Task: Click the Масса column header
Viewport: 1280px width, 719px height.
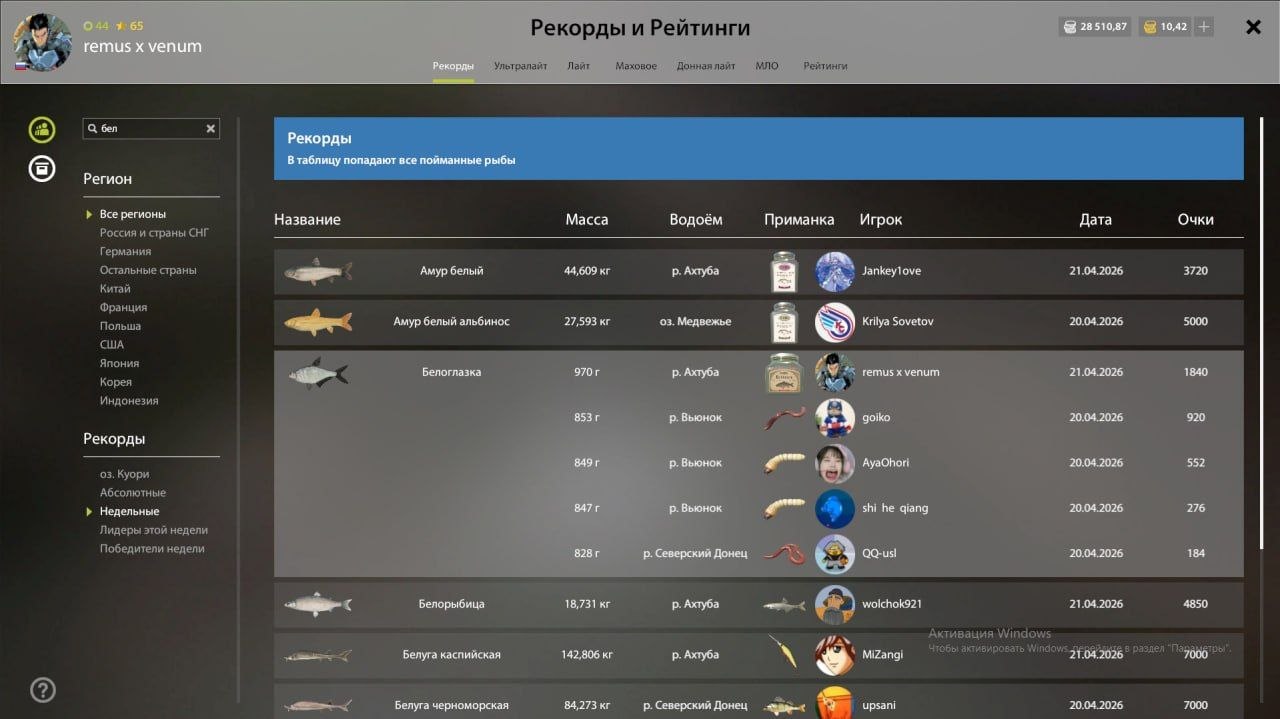Action: [586, 220]
